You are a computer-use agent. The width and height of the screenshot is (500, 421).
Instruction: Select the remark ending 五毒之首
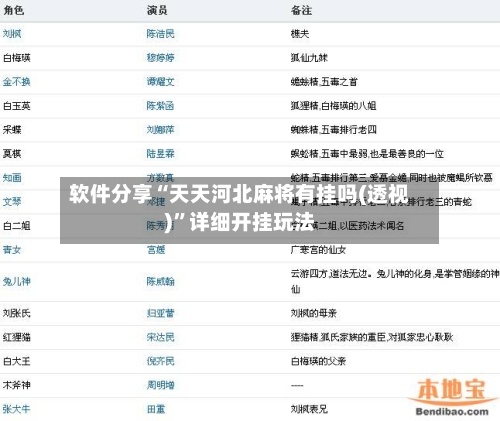point(324,82)
